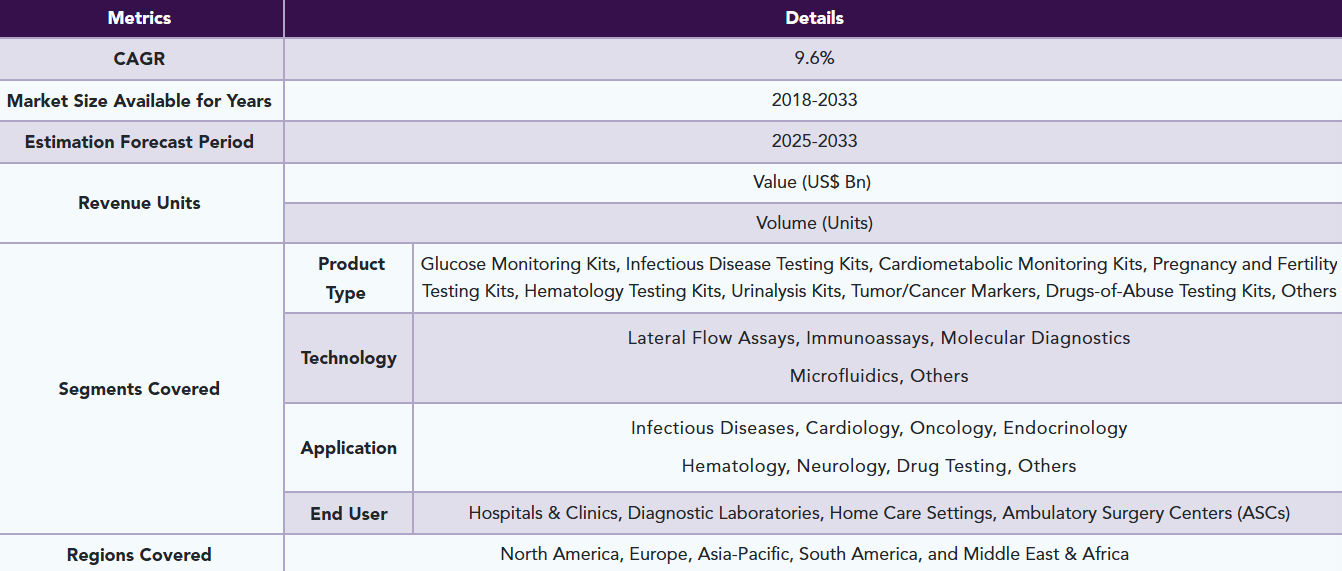The image size is (1342, 571).
Task: Click the Product Type sub-header
Action: [x=349, y=278]
